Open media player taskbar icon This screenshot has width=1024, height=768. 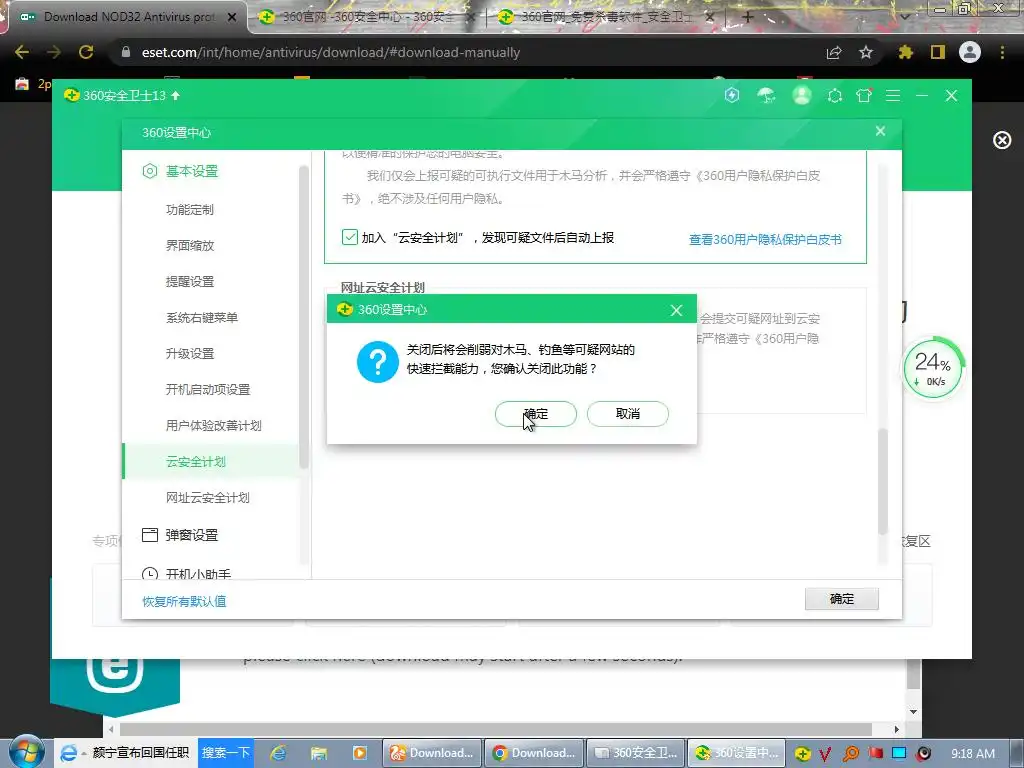[360, 753]
